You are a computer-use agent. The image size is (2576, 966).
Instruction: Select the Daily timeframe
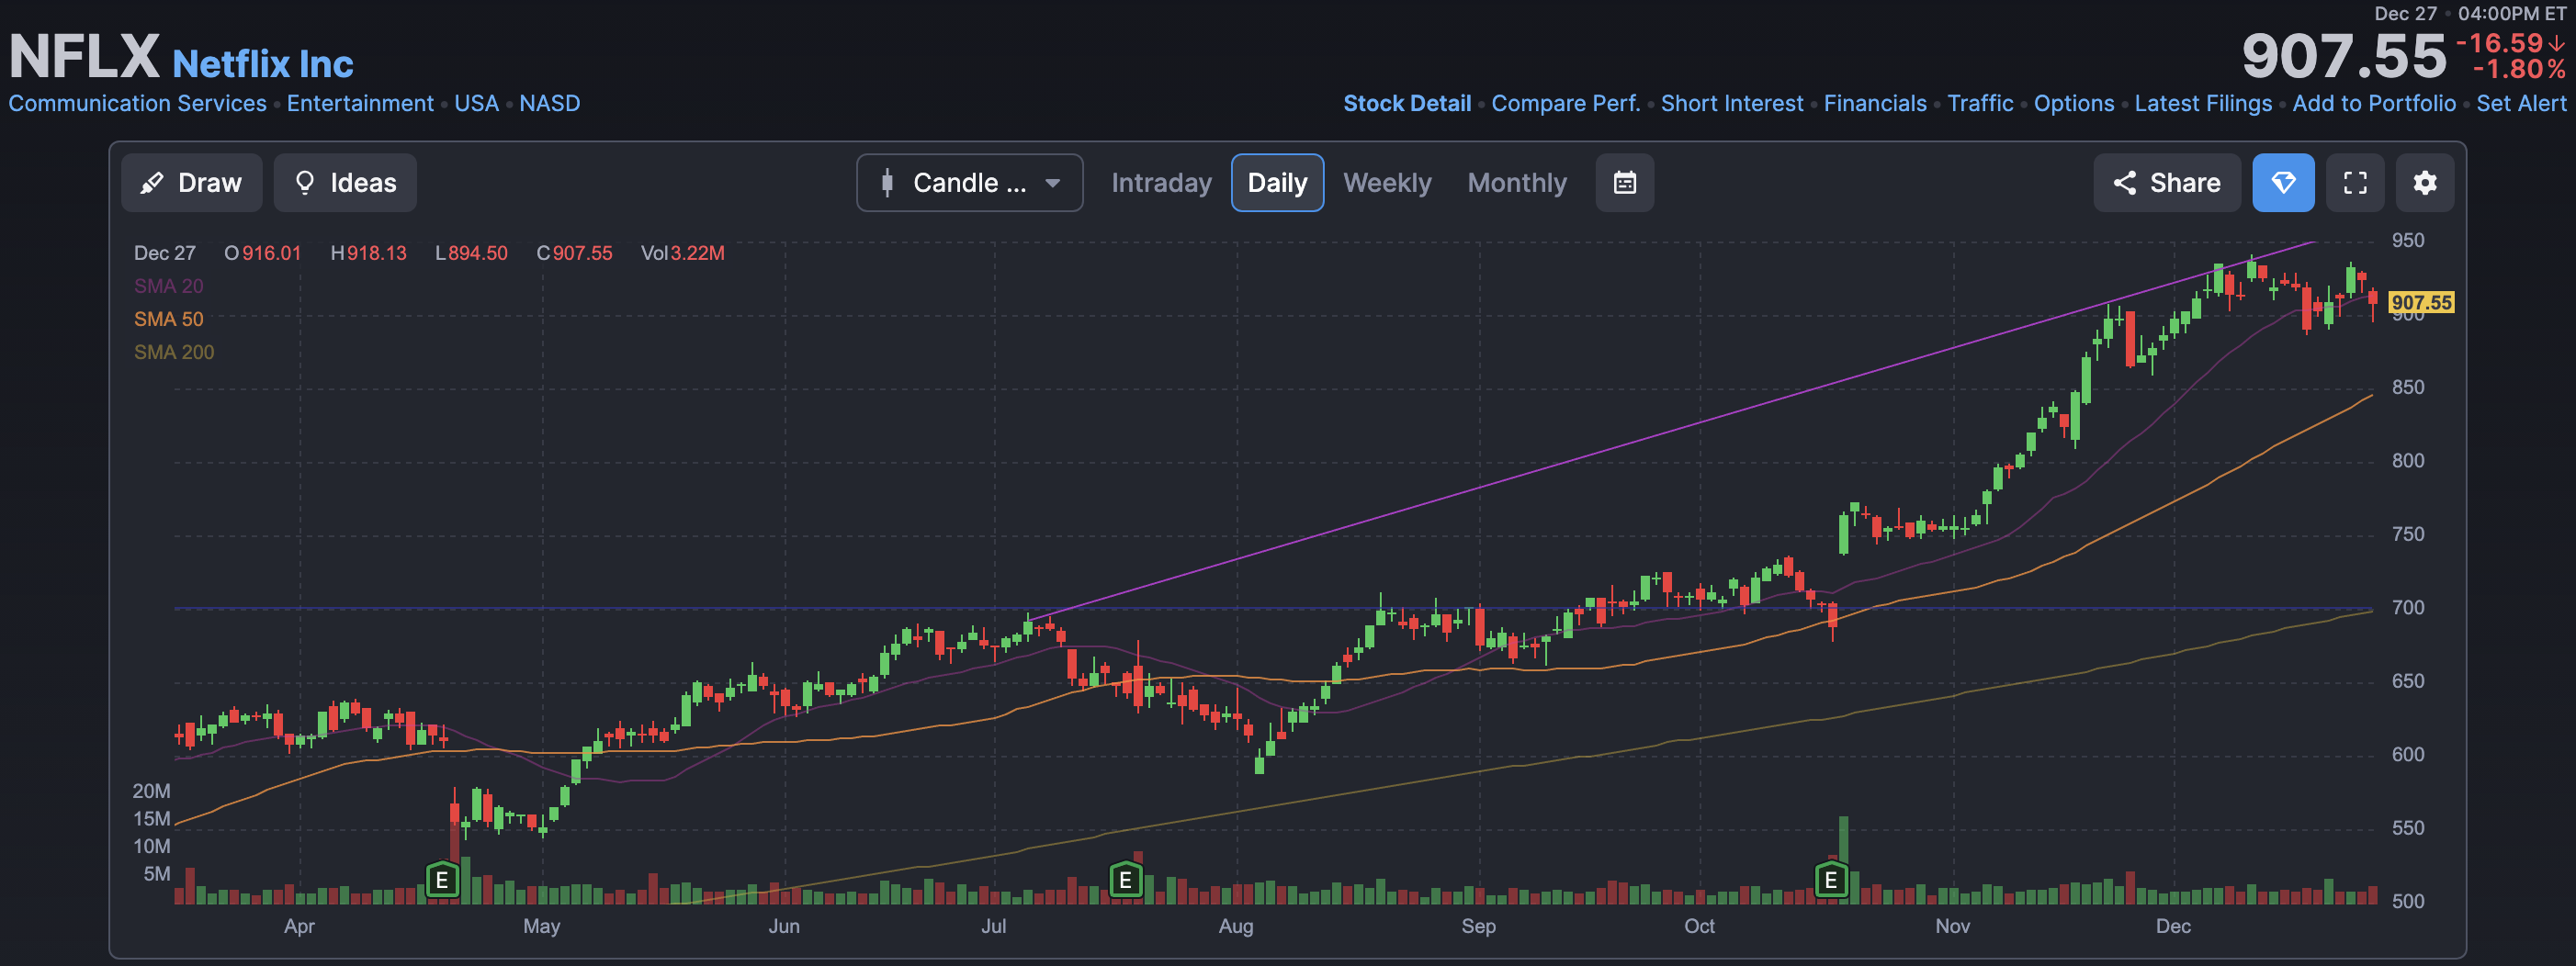click(1277, 183)
